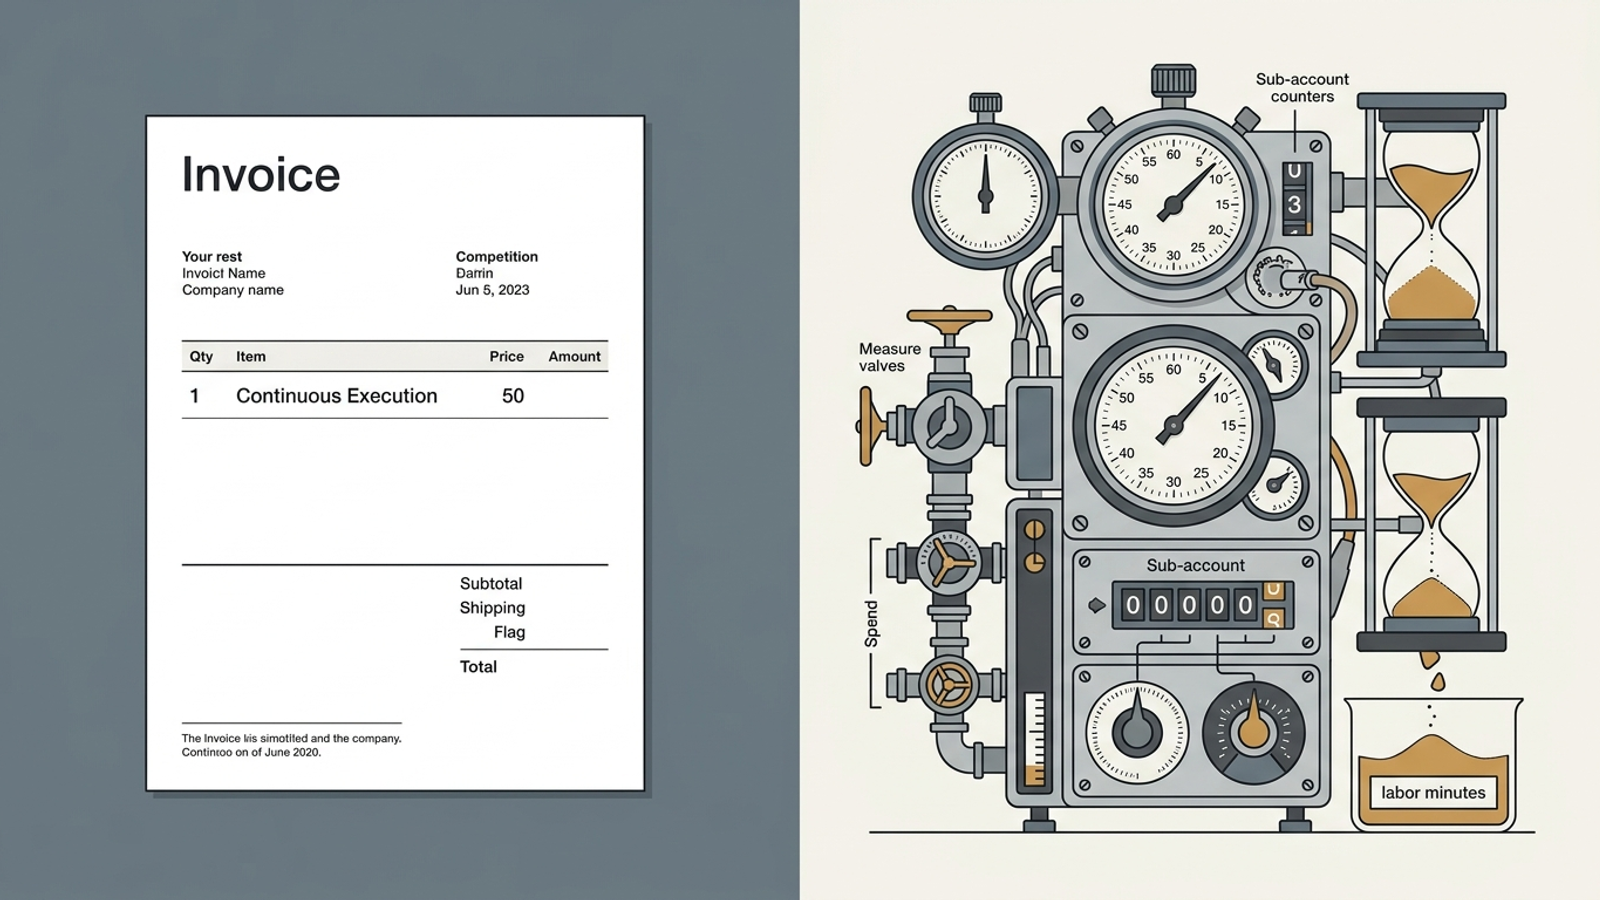1600x900 pixels.
Task: Click the 'Amount' column header
Action: [x=575, y=356]
